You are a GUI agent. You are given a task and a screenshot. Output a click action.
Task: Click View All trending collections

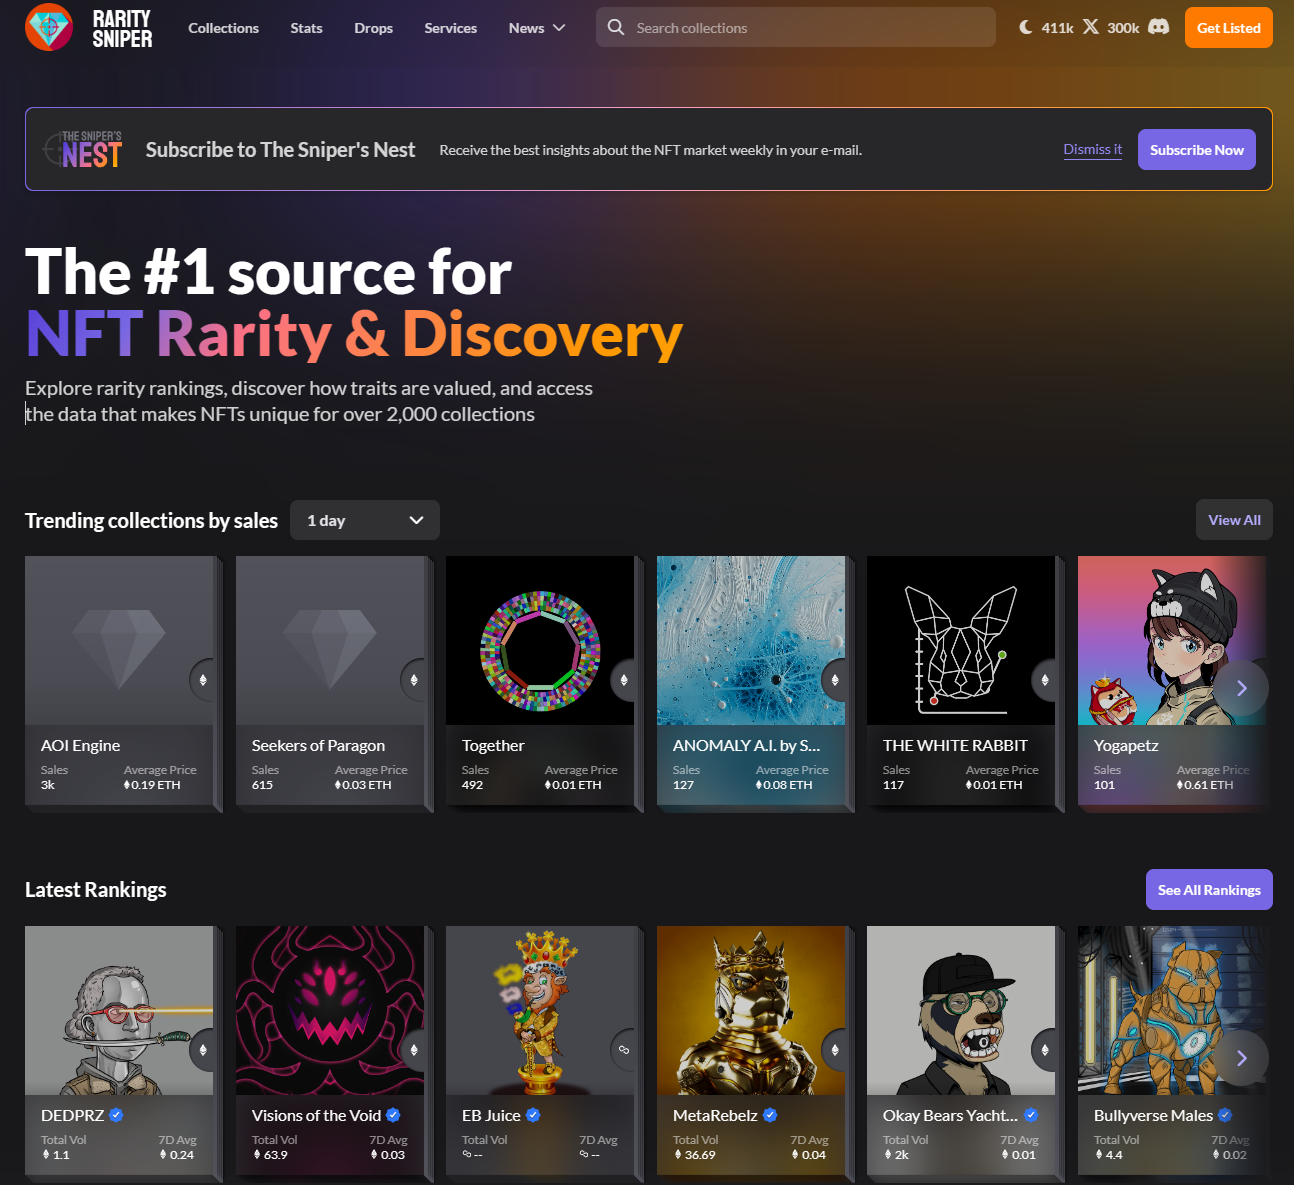click(1234, 520)
